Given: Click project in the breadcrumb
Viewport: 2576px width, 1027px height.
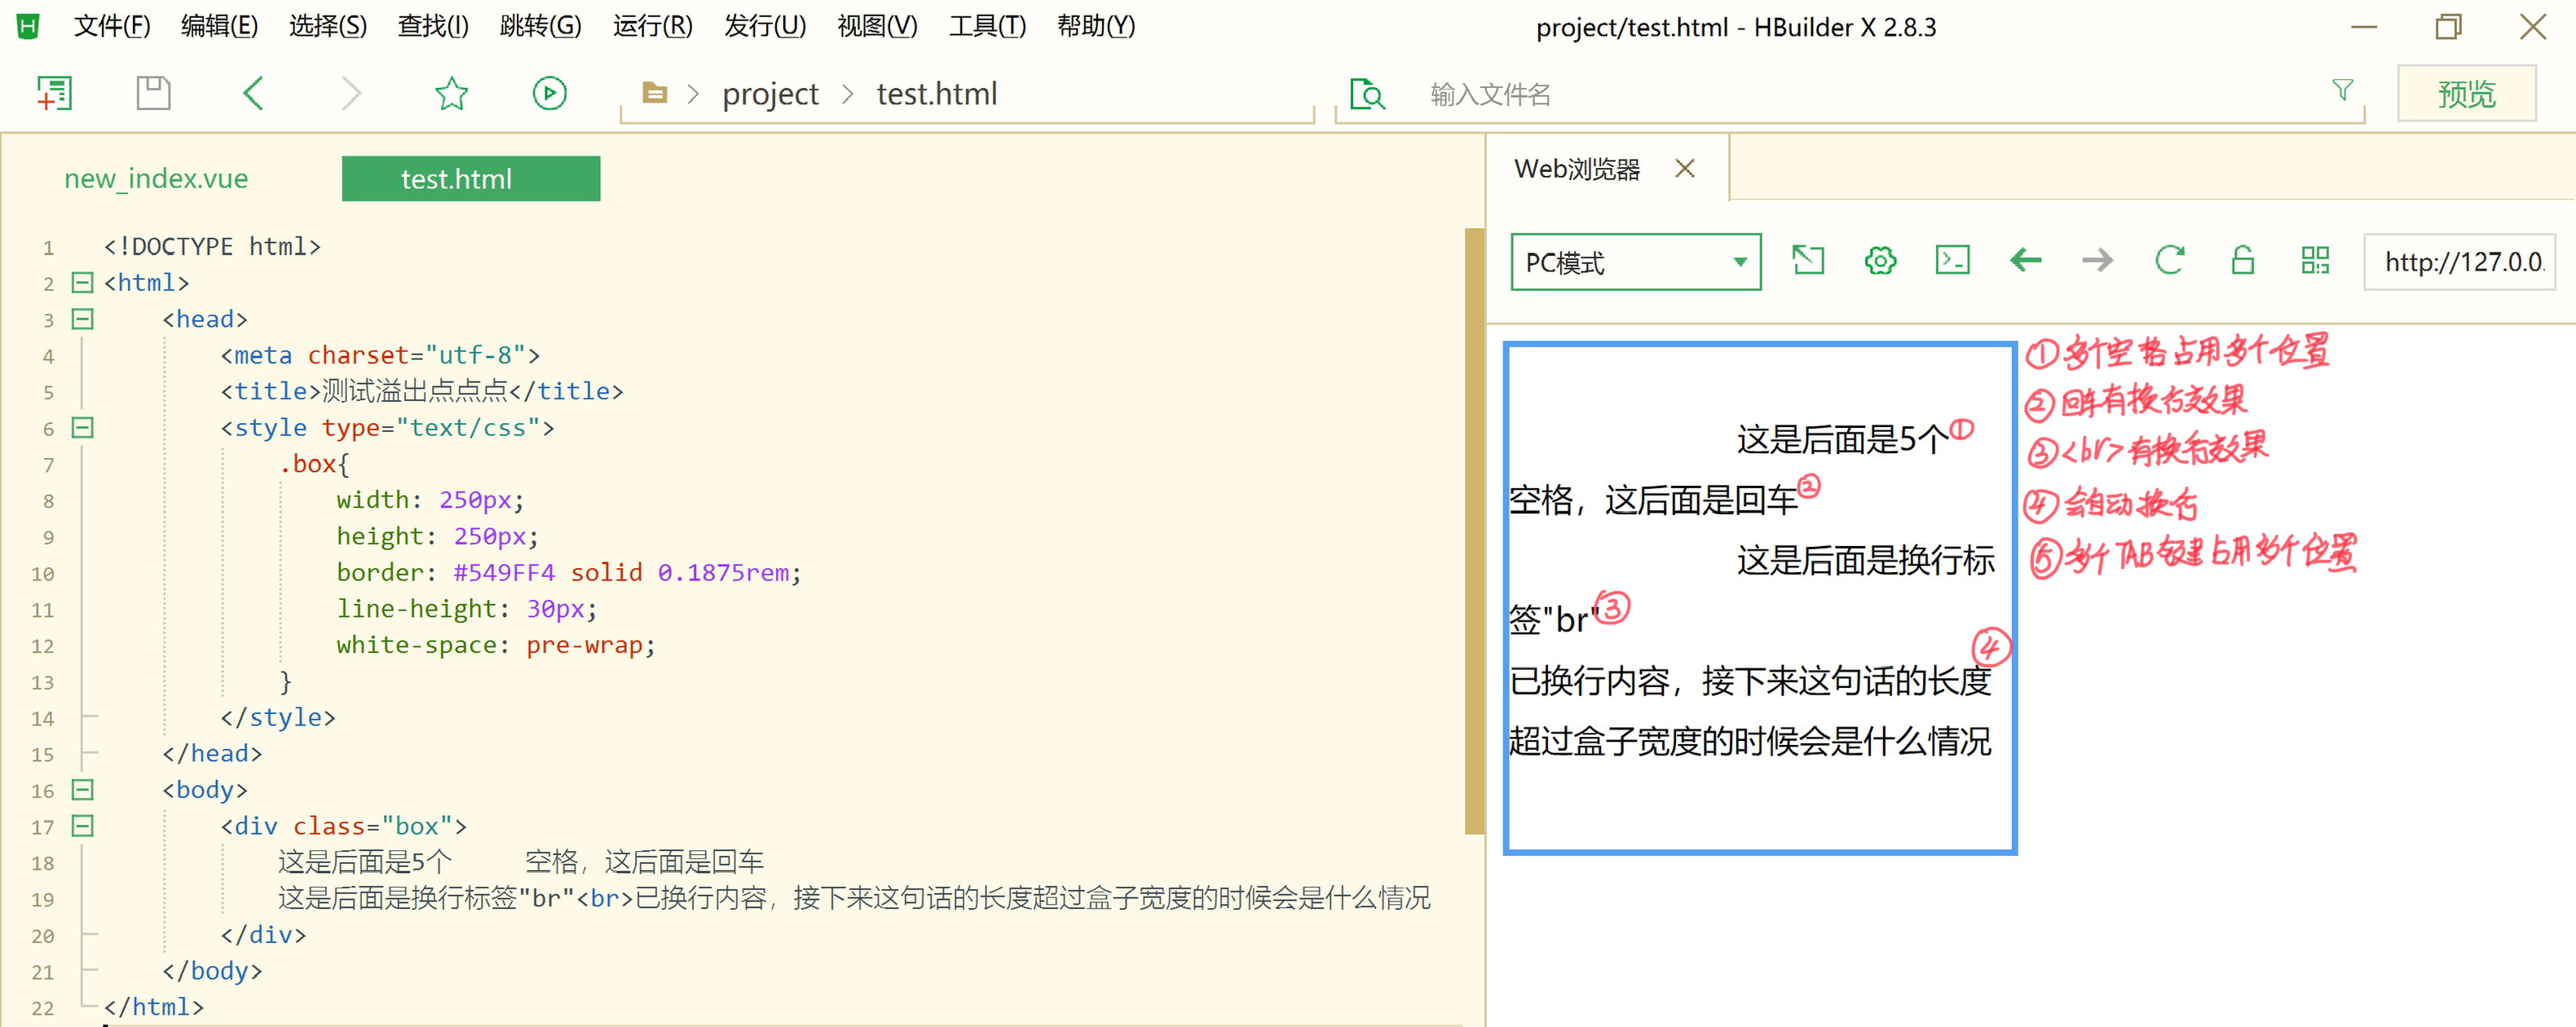Looking at the screenshot, I should pyautogui.click(x=770, y=94).
